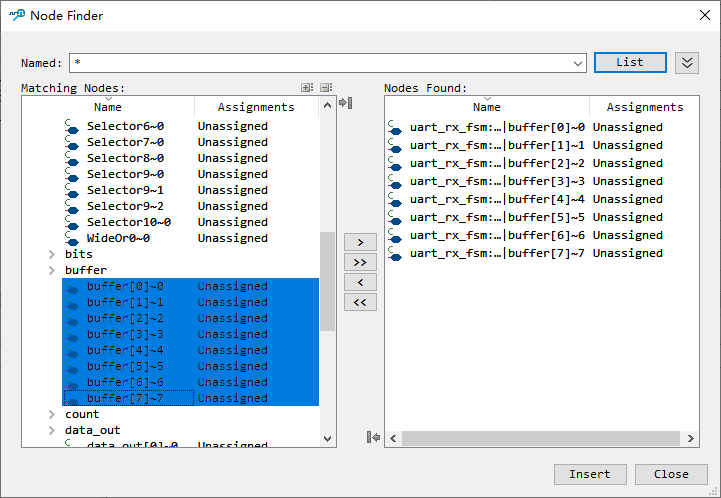Open the Named pattern dropdown arrow
721x498 pixels.
tap(578, 63)
